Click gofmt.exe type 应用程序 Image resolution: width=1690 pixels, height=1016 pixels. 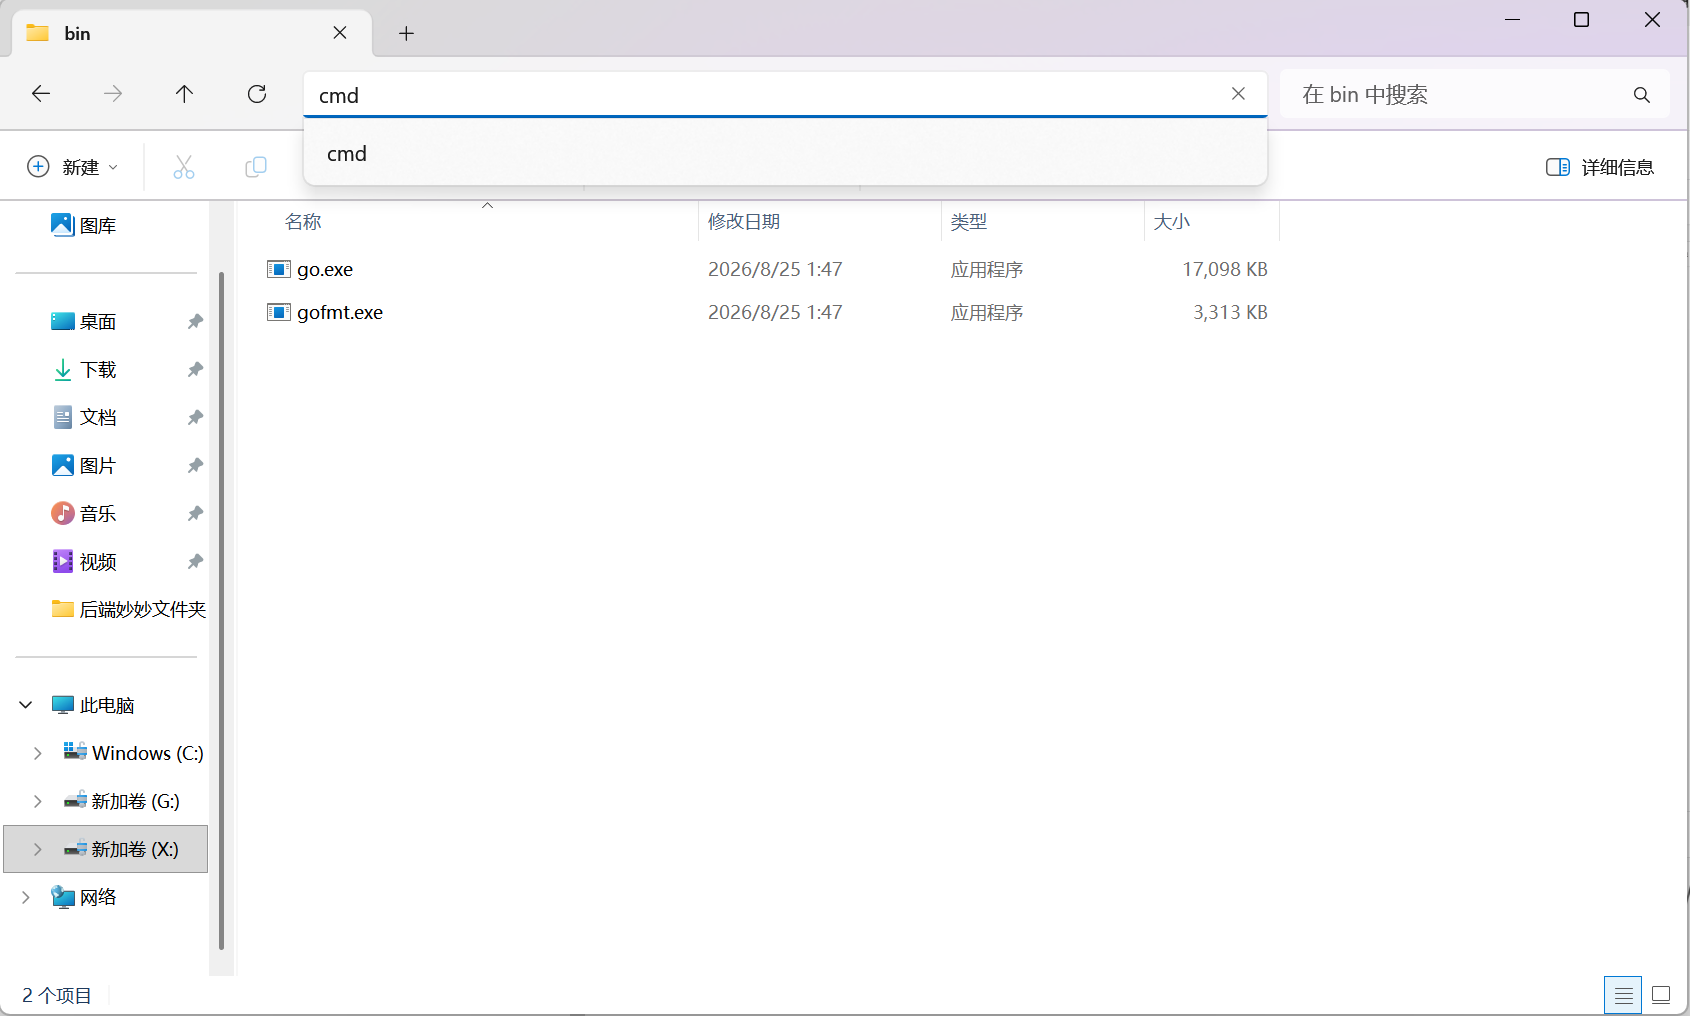987,312
